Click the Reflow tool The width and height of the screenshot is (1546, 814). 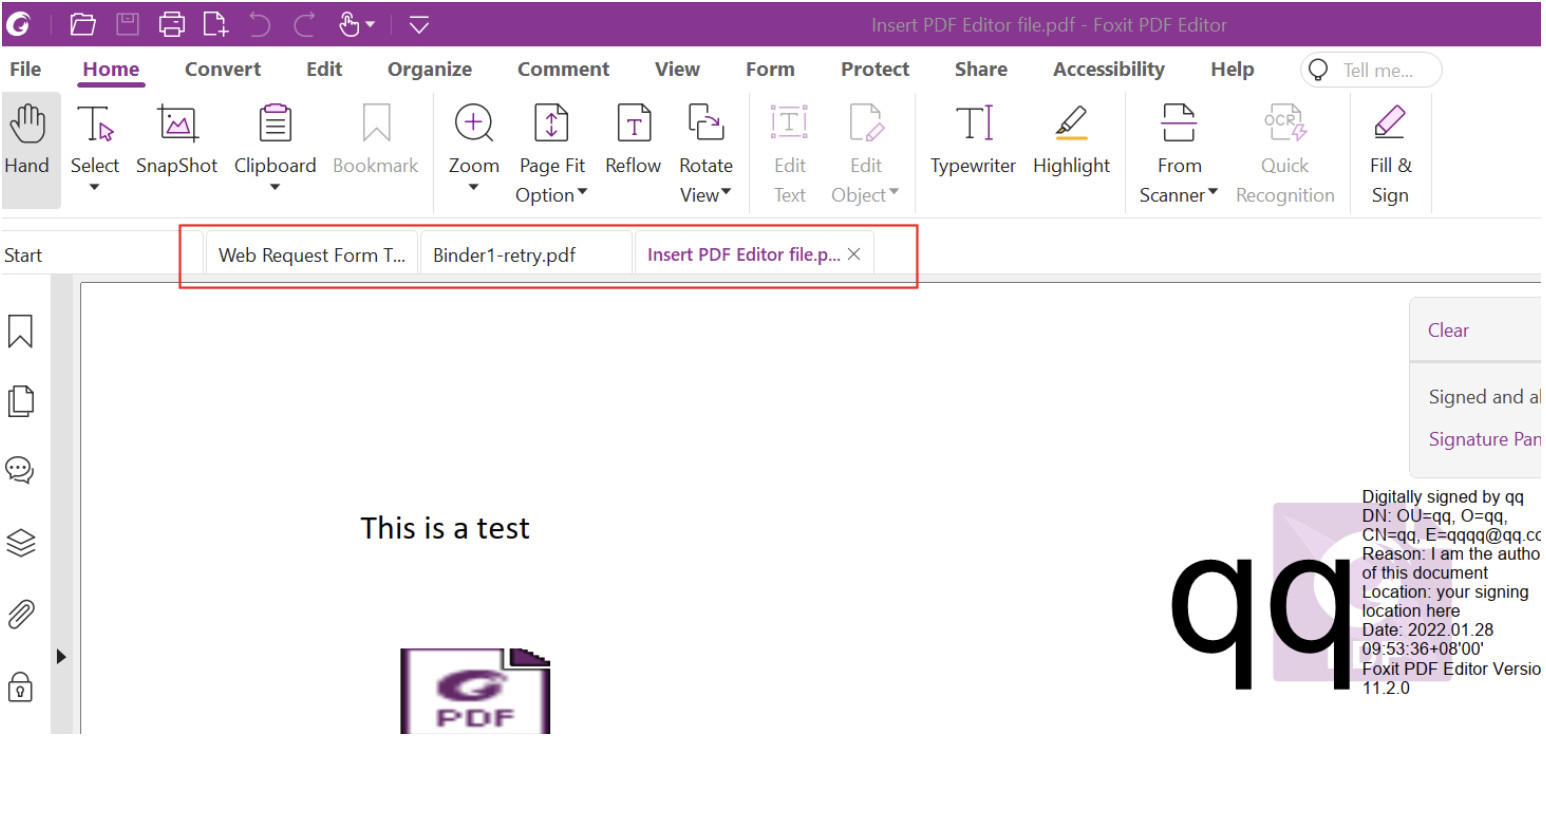tap(633, 141)
